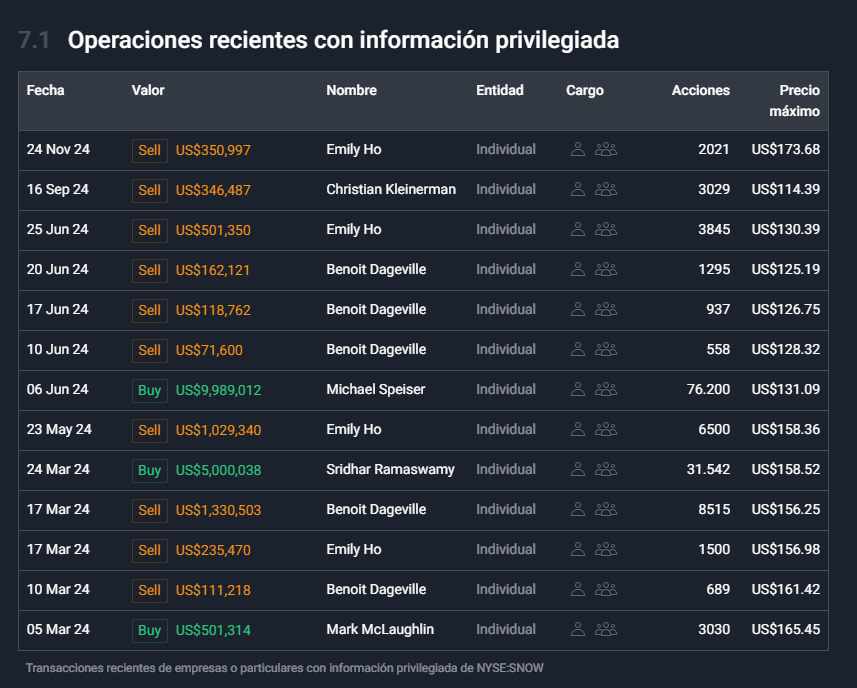Click group icon in 20 Jun 24 Benoit Dageville row
Viewport: 857px width, 688px height.
click(606, 269)
